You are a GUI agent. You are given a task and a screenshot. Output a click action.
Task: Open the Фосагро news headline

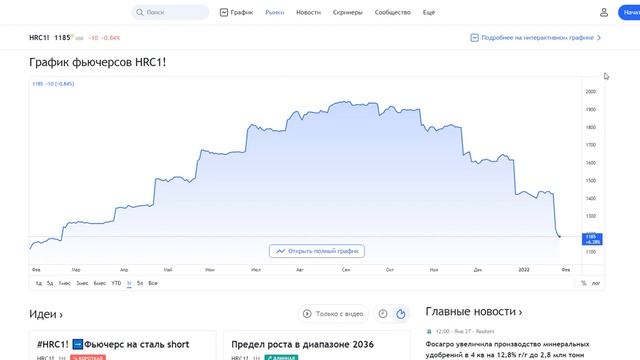[x=507, y=349]
